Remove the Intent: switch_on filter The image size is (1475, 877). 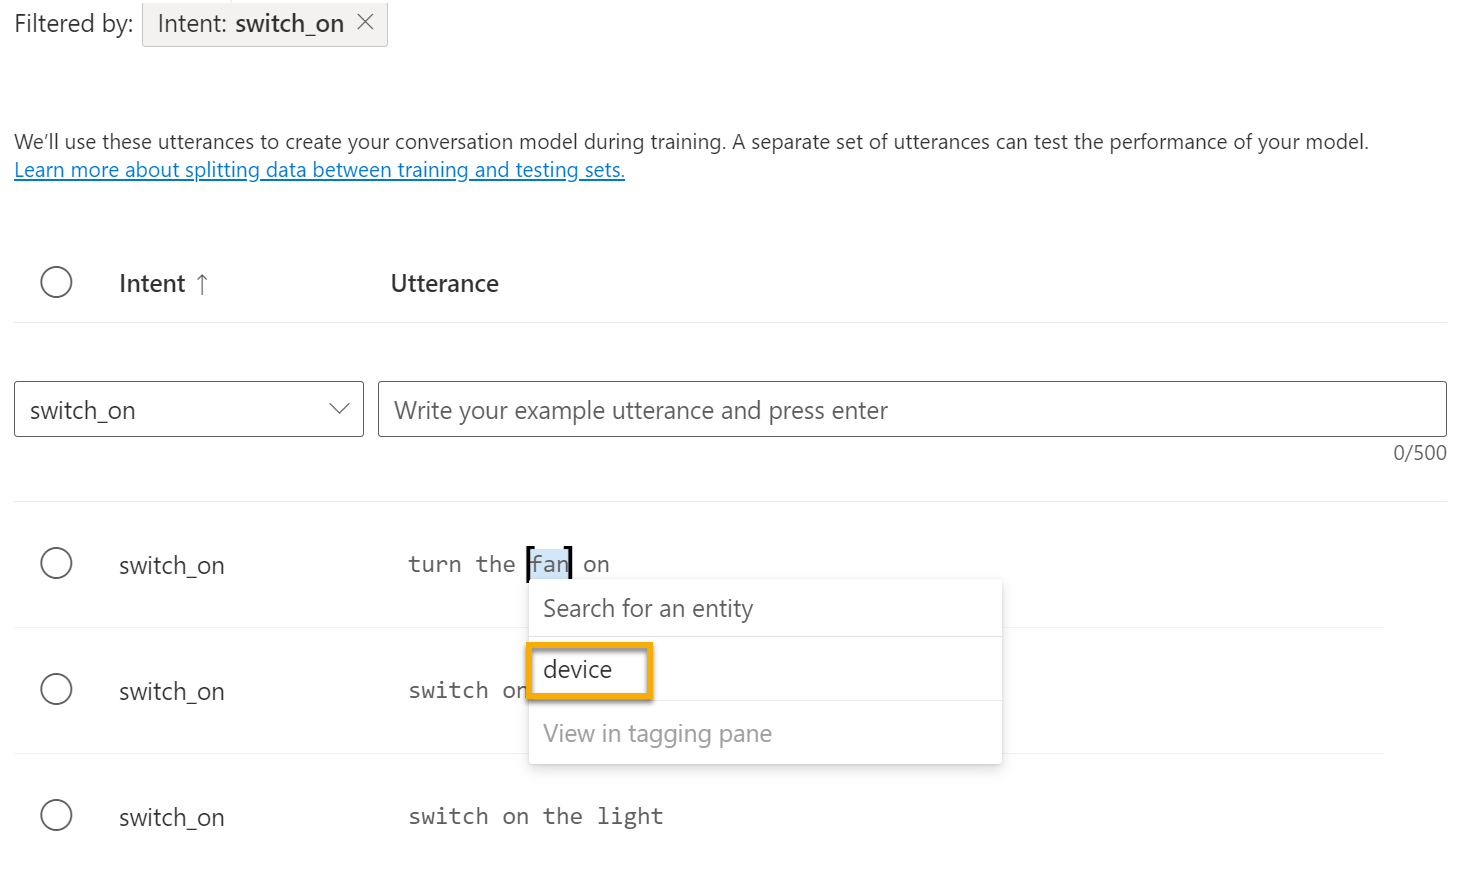366,22
